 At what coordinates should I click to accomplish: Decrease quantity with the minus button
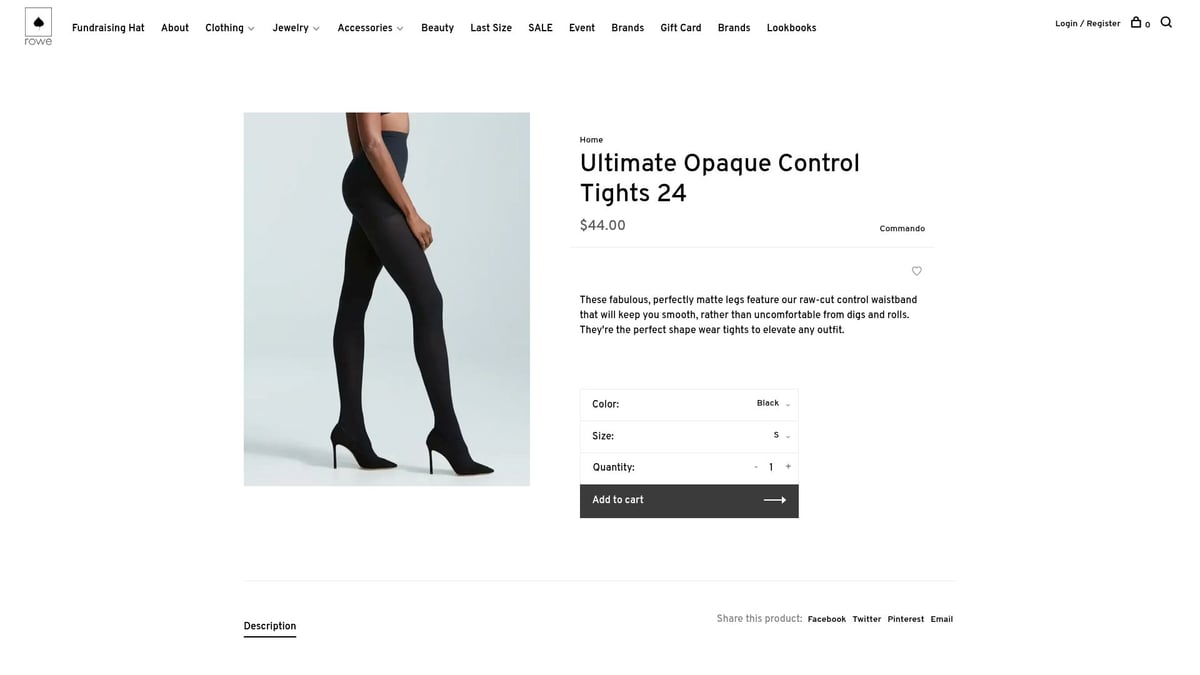(x=756, y=467)
